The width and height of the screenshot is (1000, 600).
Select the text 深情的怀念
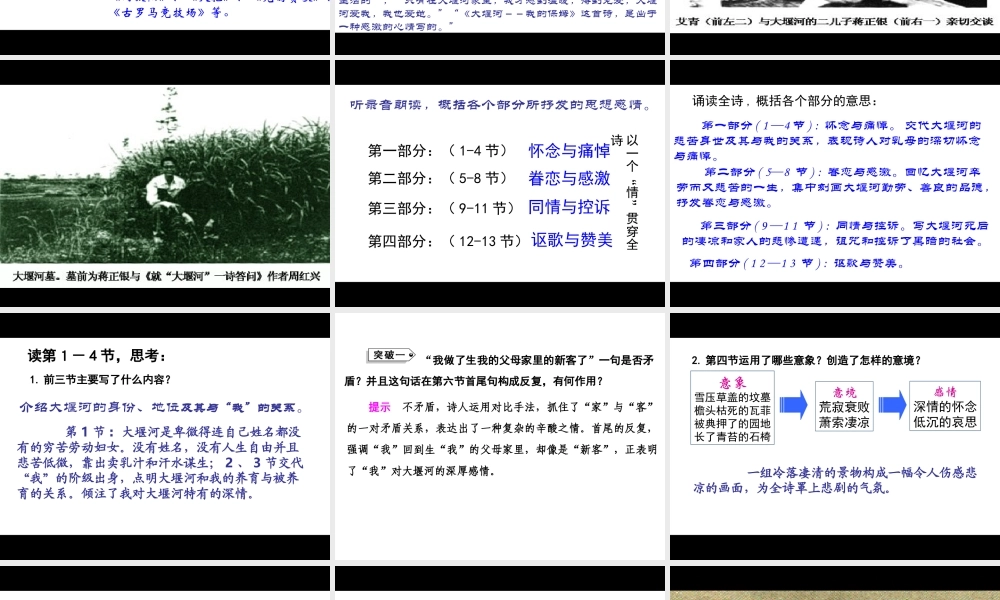[945, 406]
